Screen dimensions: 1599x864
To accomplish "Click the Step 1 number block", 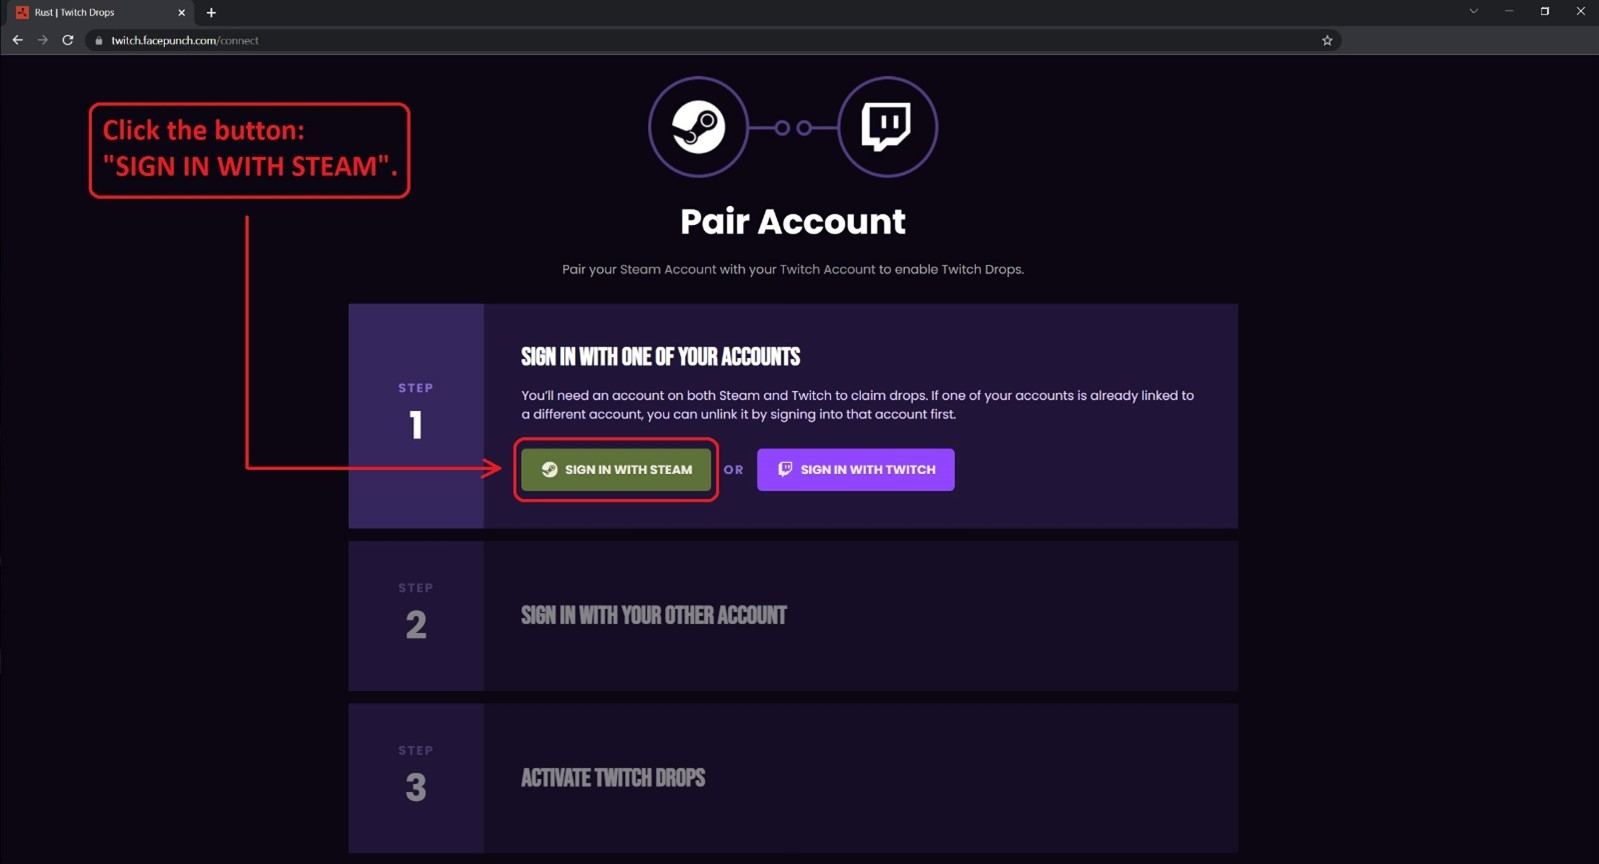I will click(x=416, y=415).
